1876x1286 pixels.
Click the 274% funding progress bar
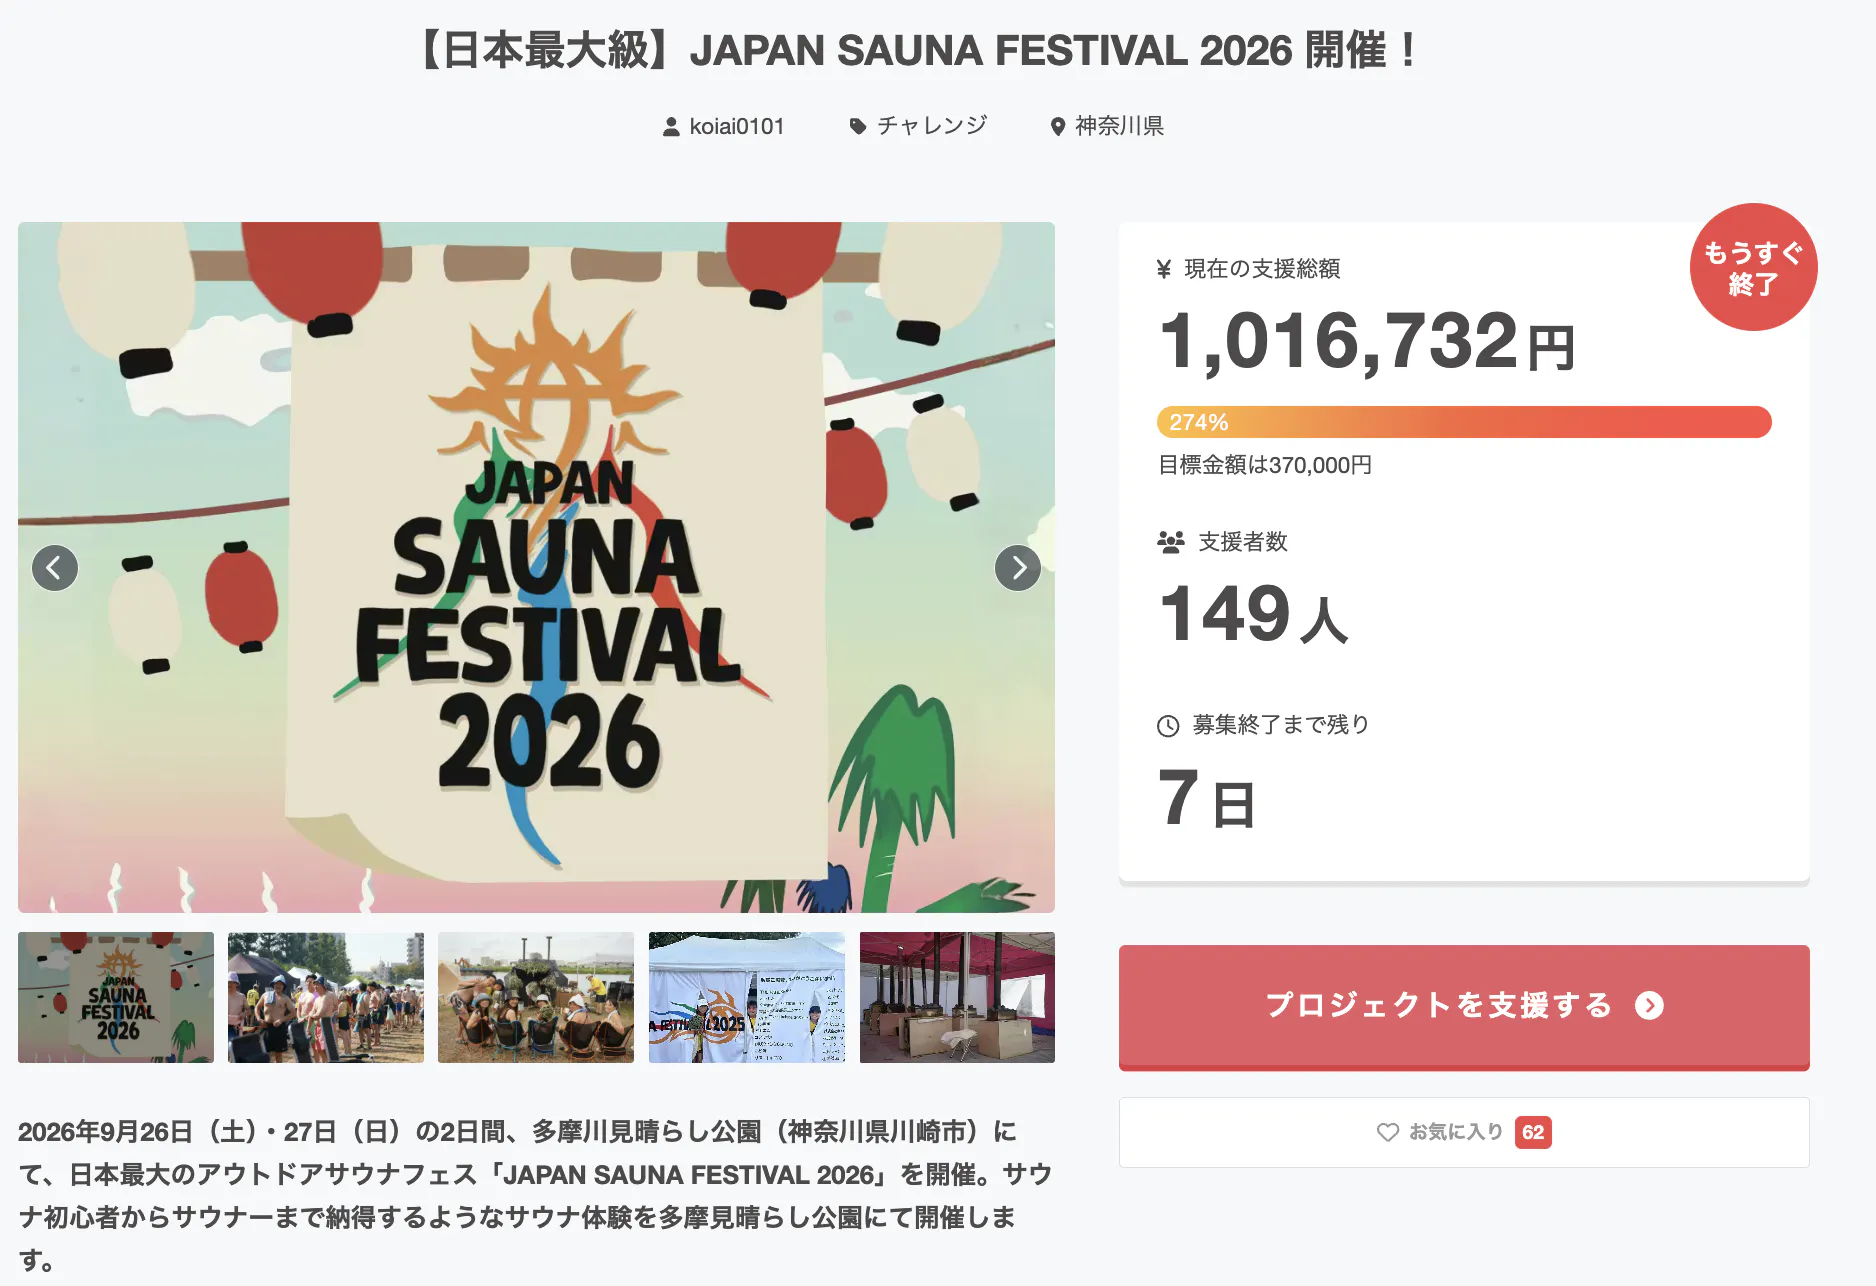[x=1463, y=422]
